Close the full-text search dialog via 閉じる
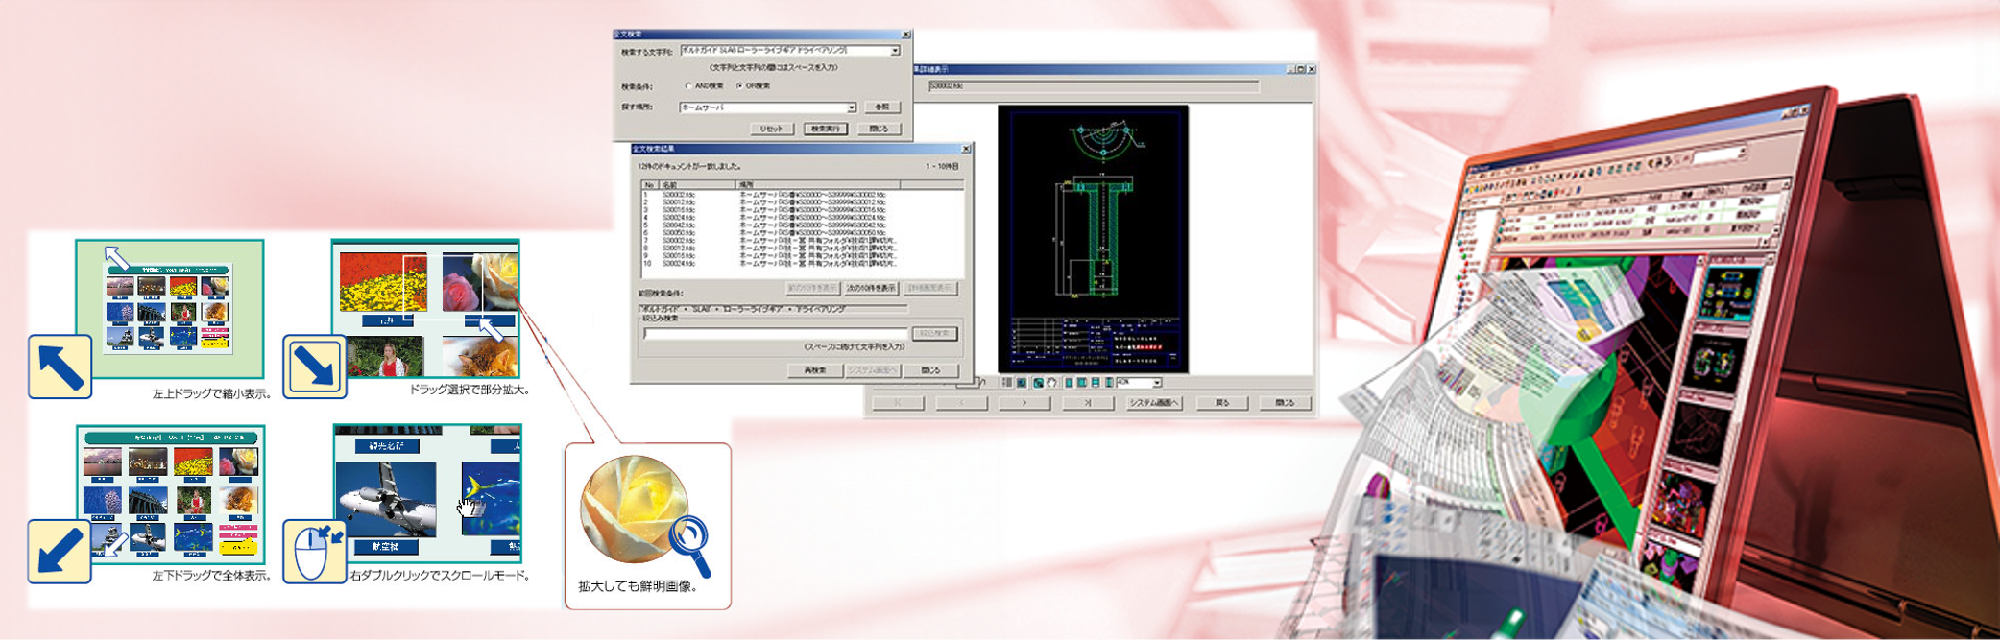Image resolution: width=2000 pixels, height=640 pixels. pyautogui.click(x=879, y=129)
